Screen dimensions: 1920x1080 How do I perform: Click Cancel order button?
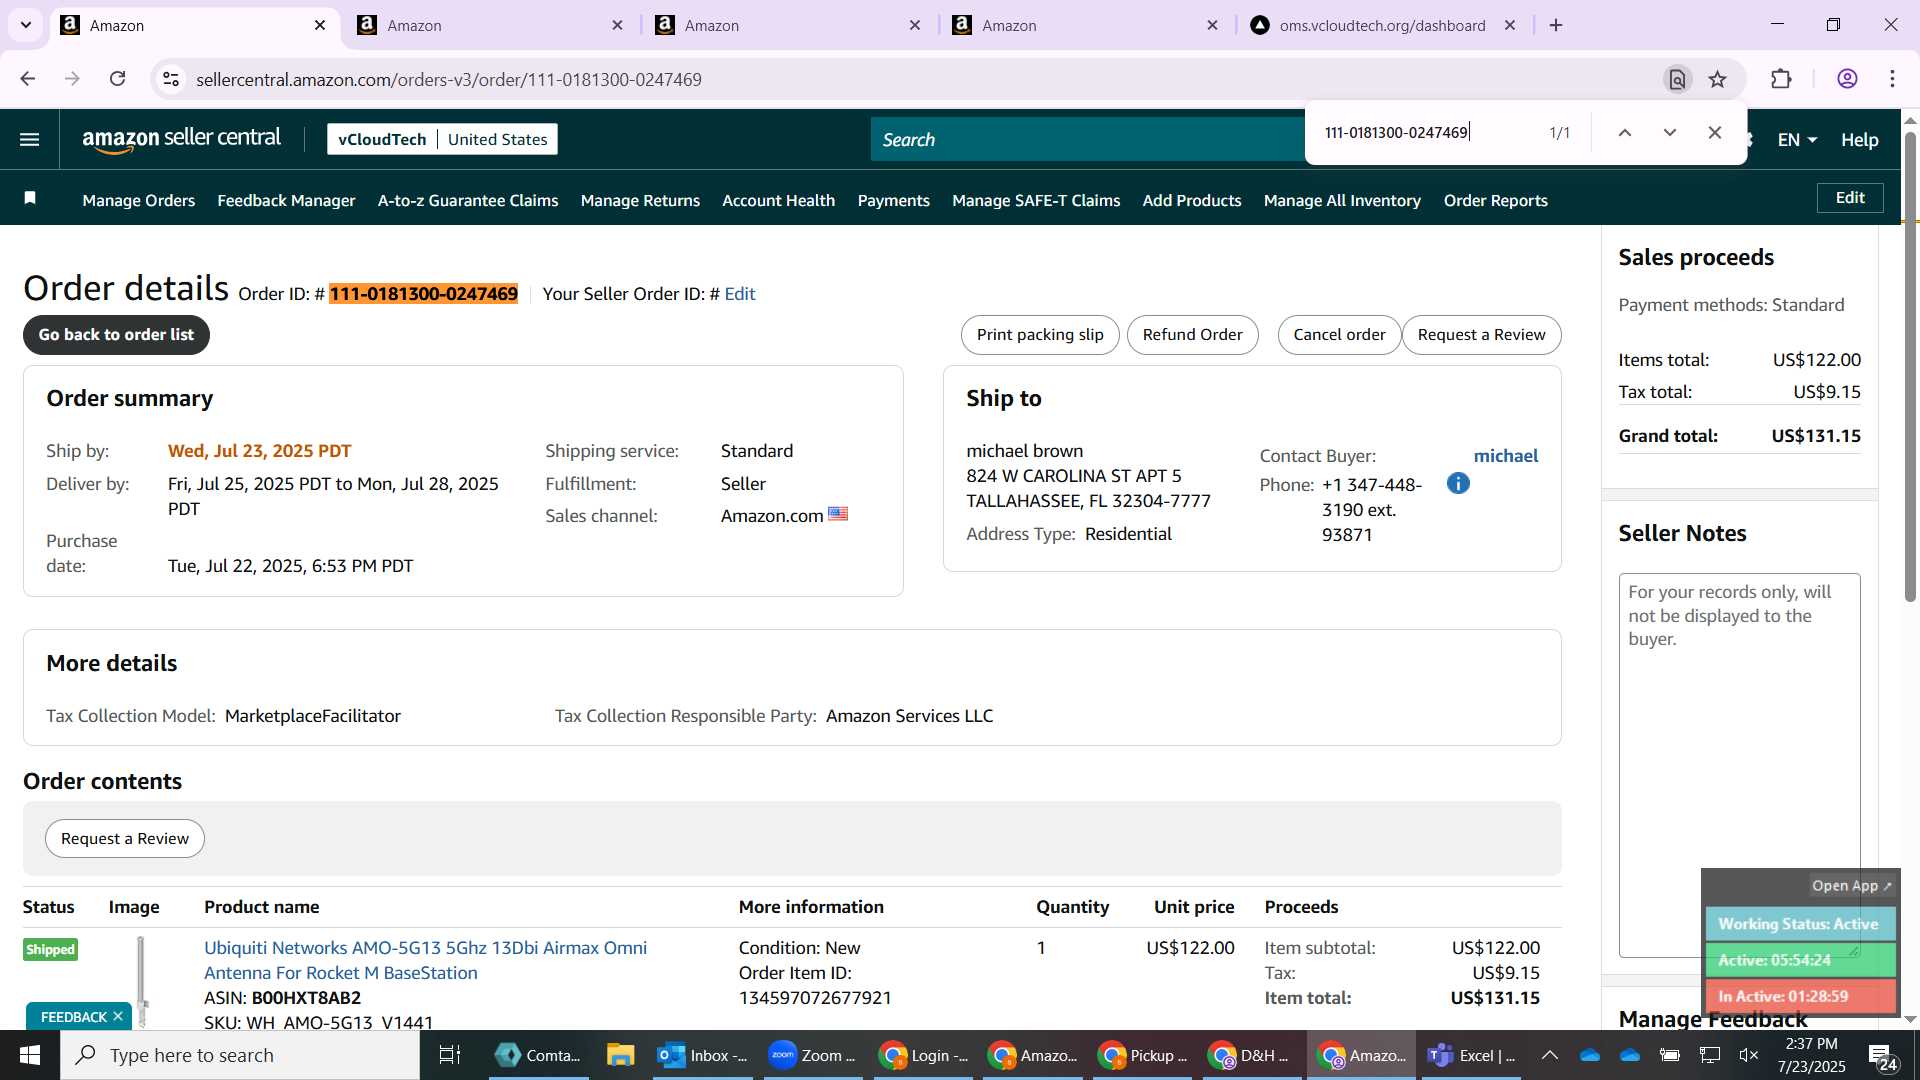[x=1339, y=335]
